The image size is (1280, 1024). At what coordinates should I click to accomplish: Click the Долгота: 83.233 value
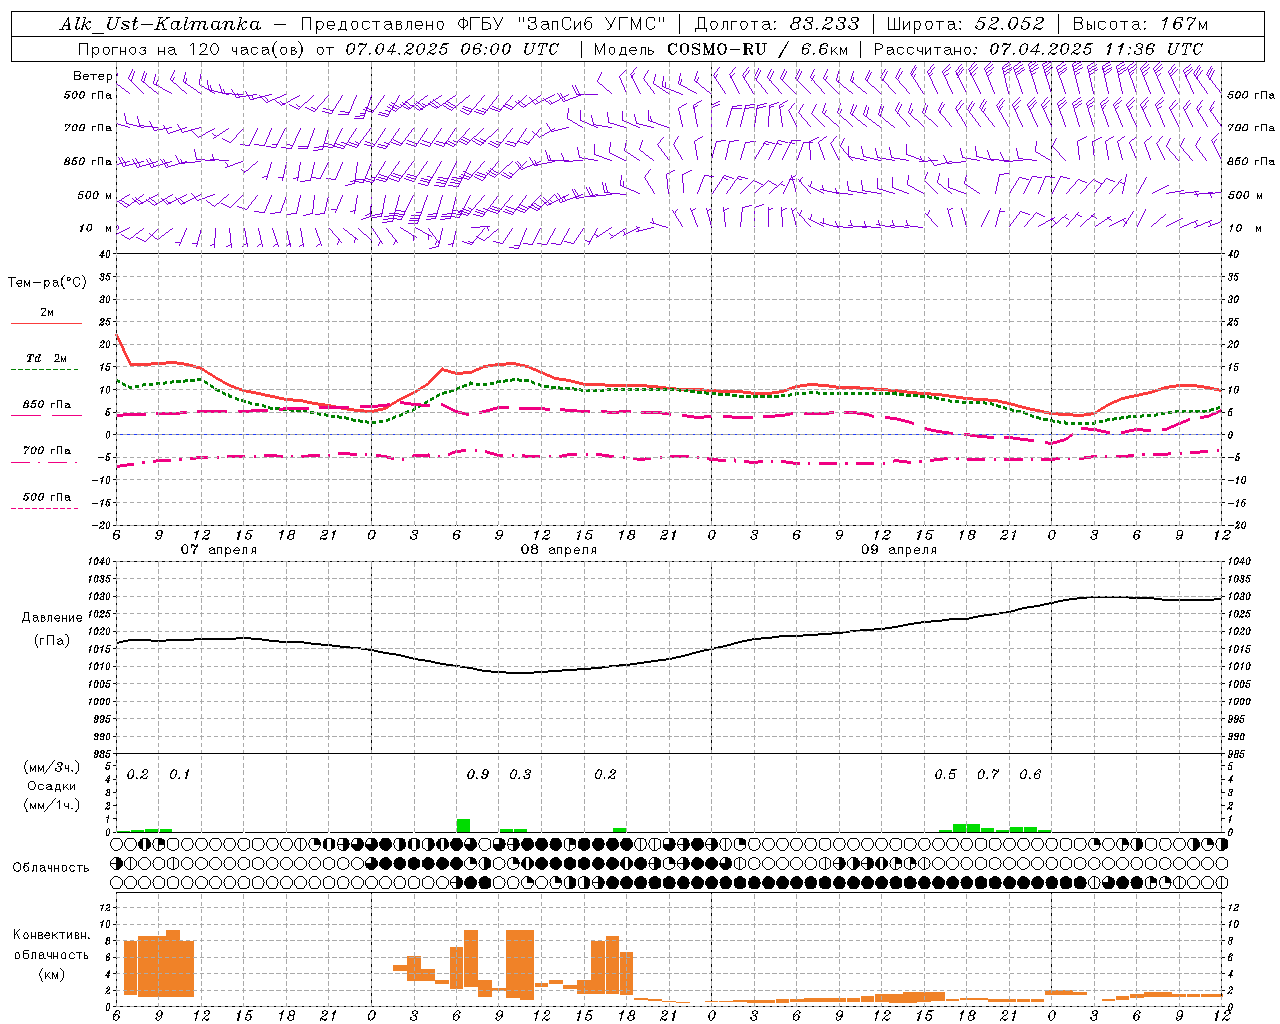pos(777,24)
